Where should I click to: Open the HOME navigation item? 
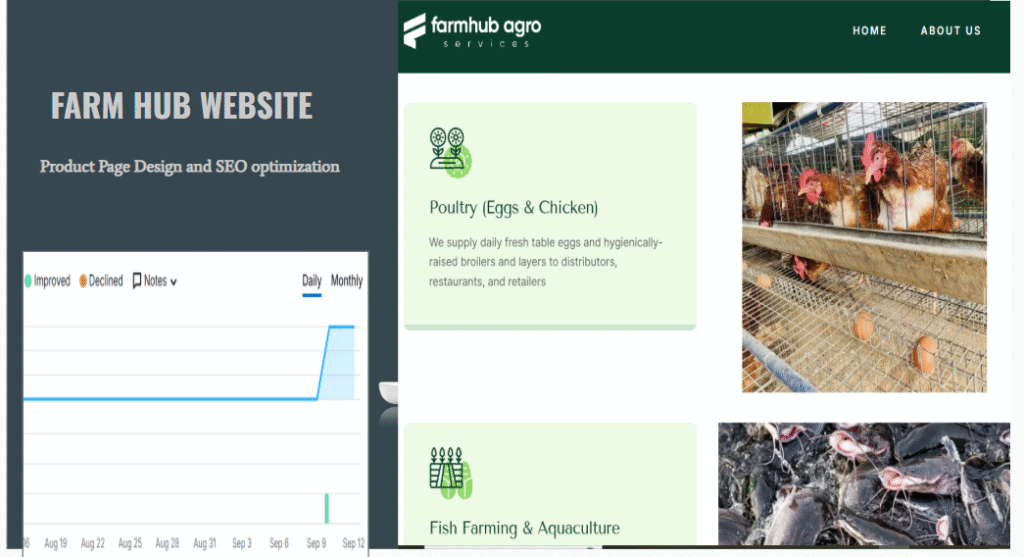869,31
